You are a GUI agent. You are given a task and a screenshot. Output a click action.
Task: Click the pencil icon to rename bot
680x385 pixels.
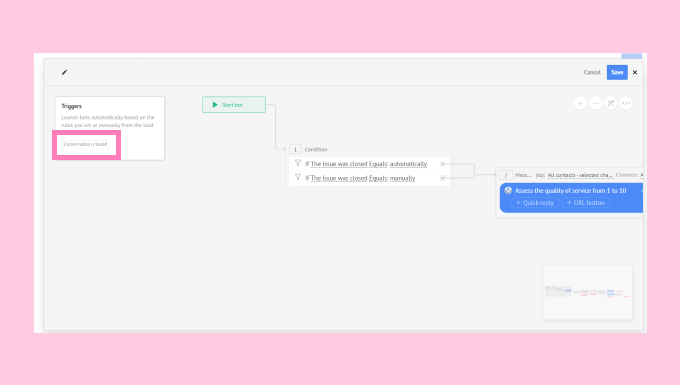[65, 72]
